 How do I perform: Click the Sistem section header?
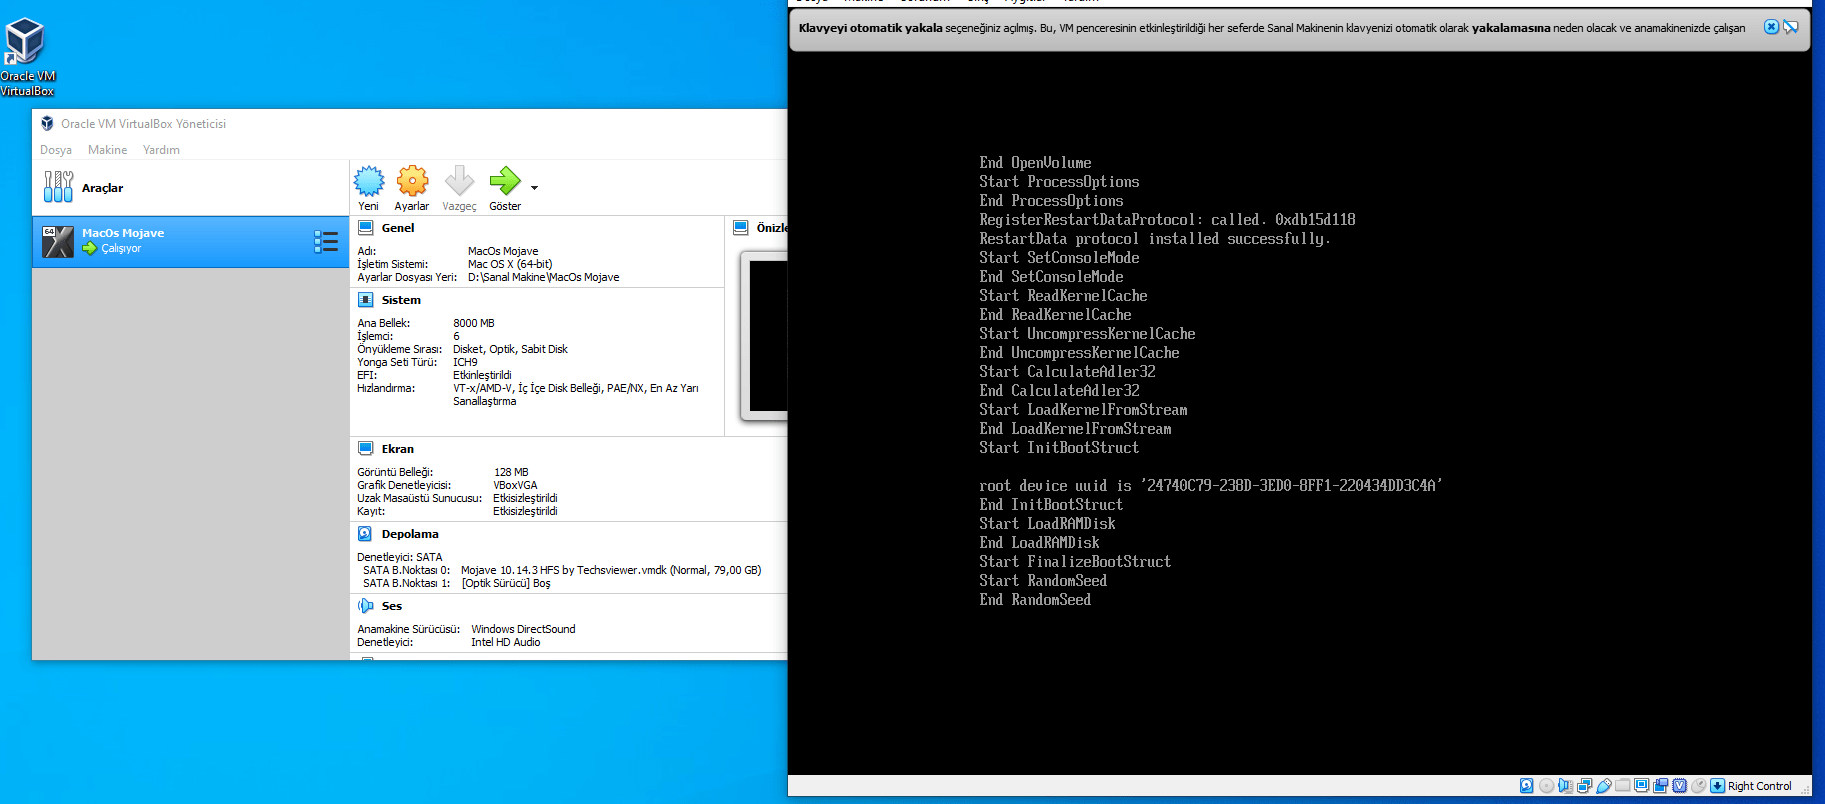point(401,300)
